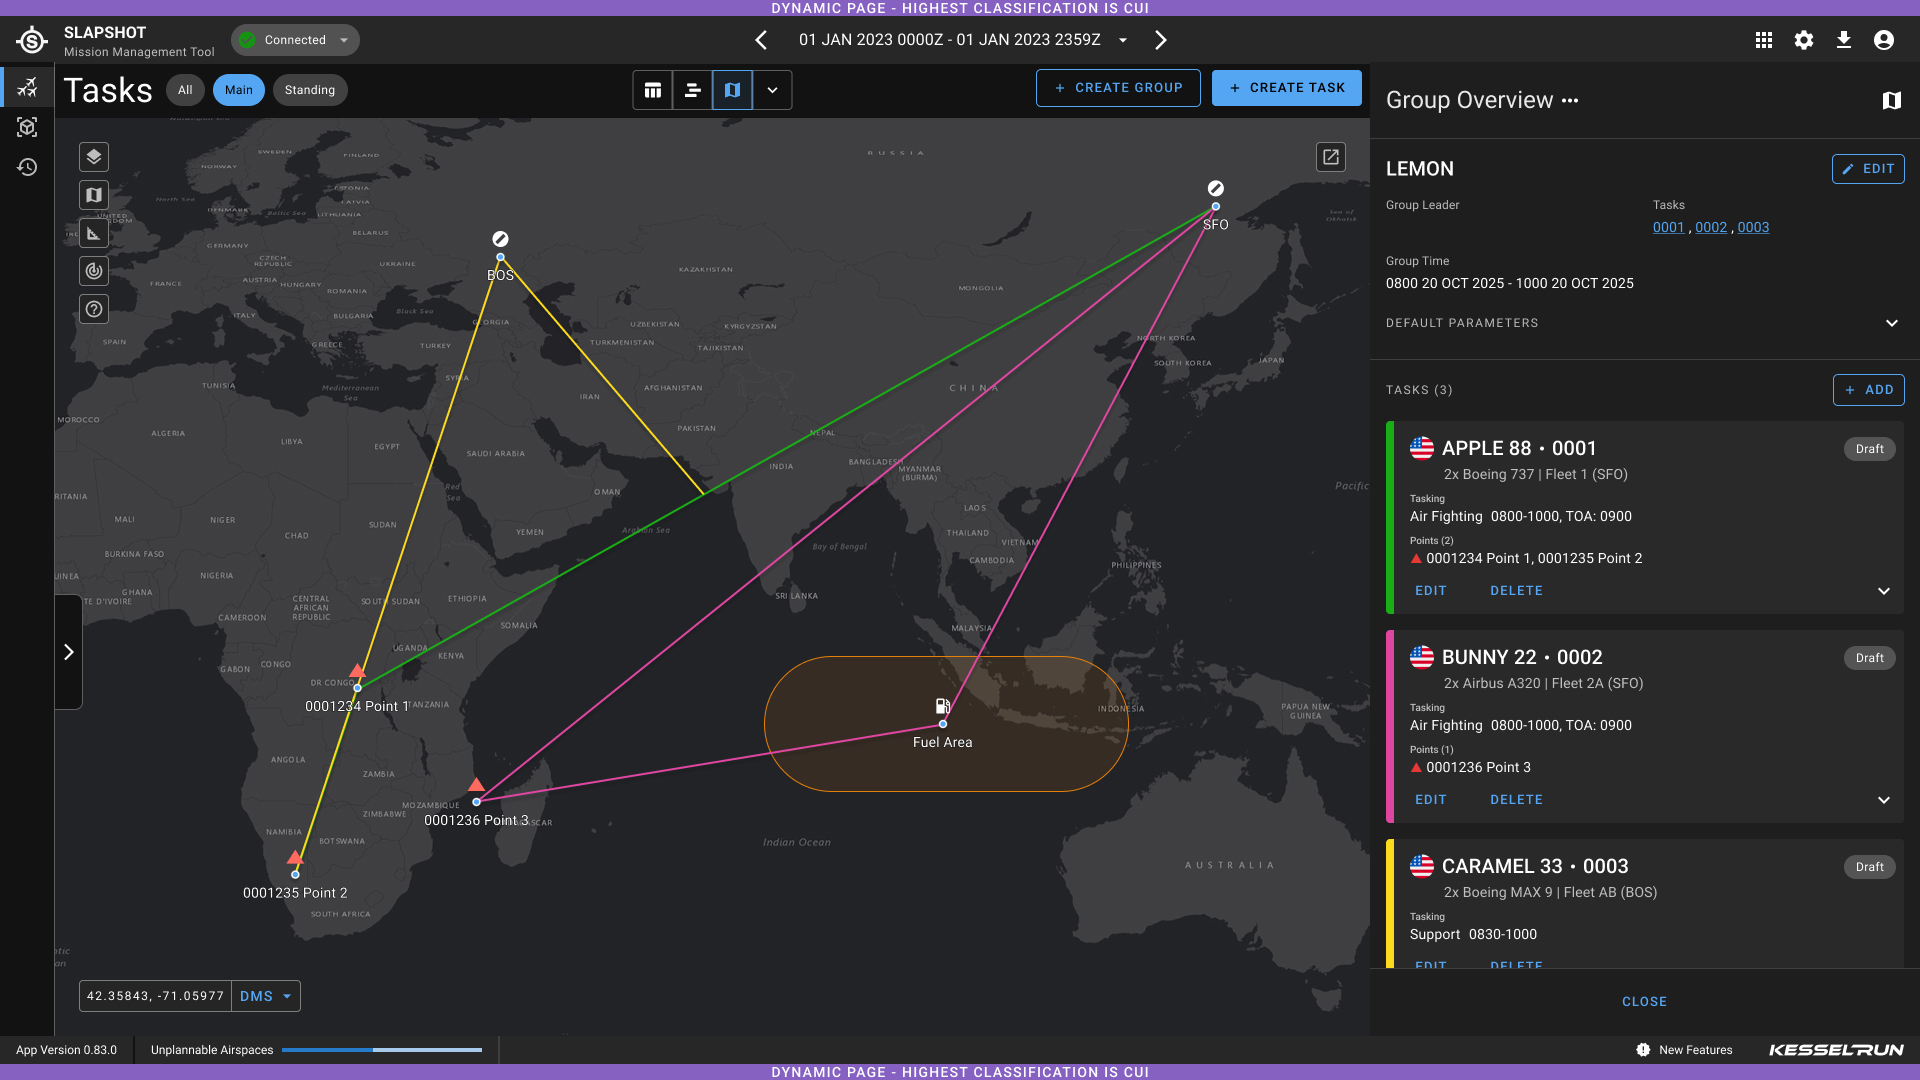Screen dimensions: 1920x1080
Task: Go to next date range arrow
Action: click(1161, 40)
